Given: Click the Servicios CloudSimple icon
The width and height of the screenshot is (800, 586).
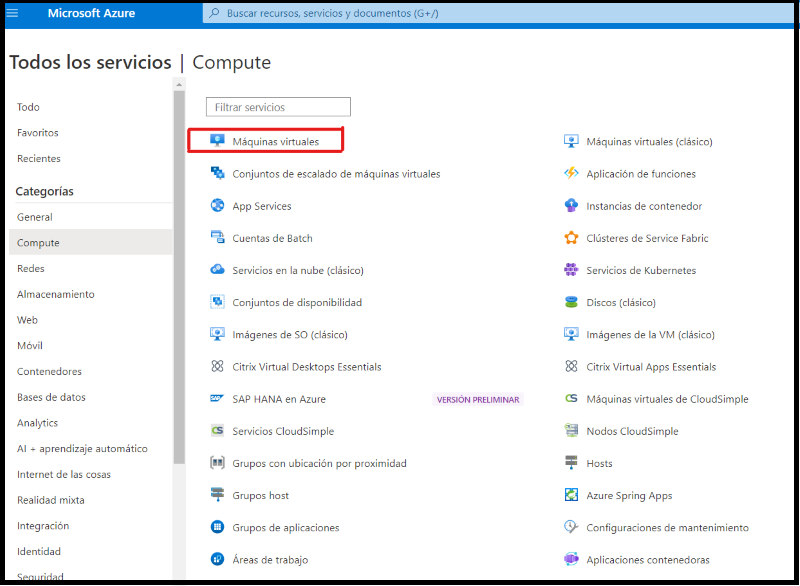Looking at the screenshot, I should pyautogui.click(x=217, y=430).
